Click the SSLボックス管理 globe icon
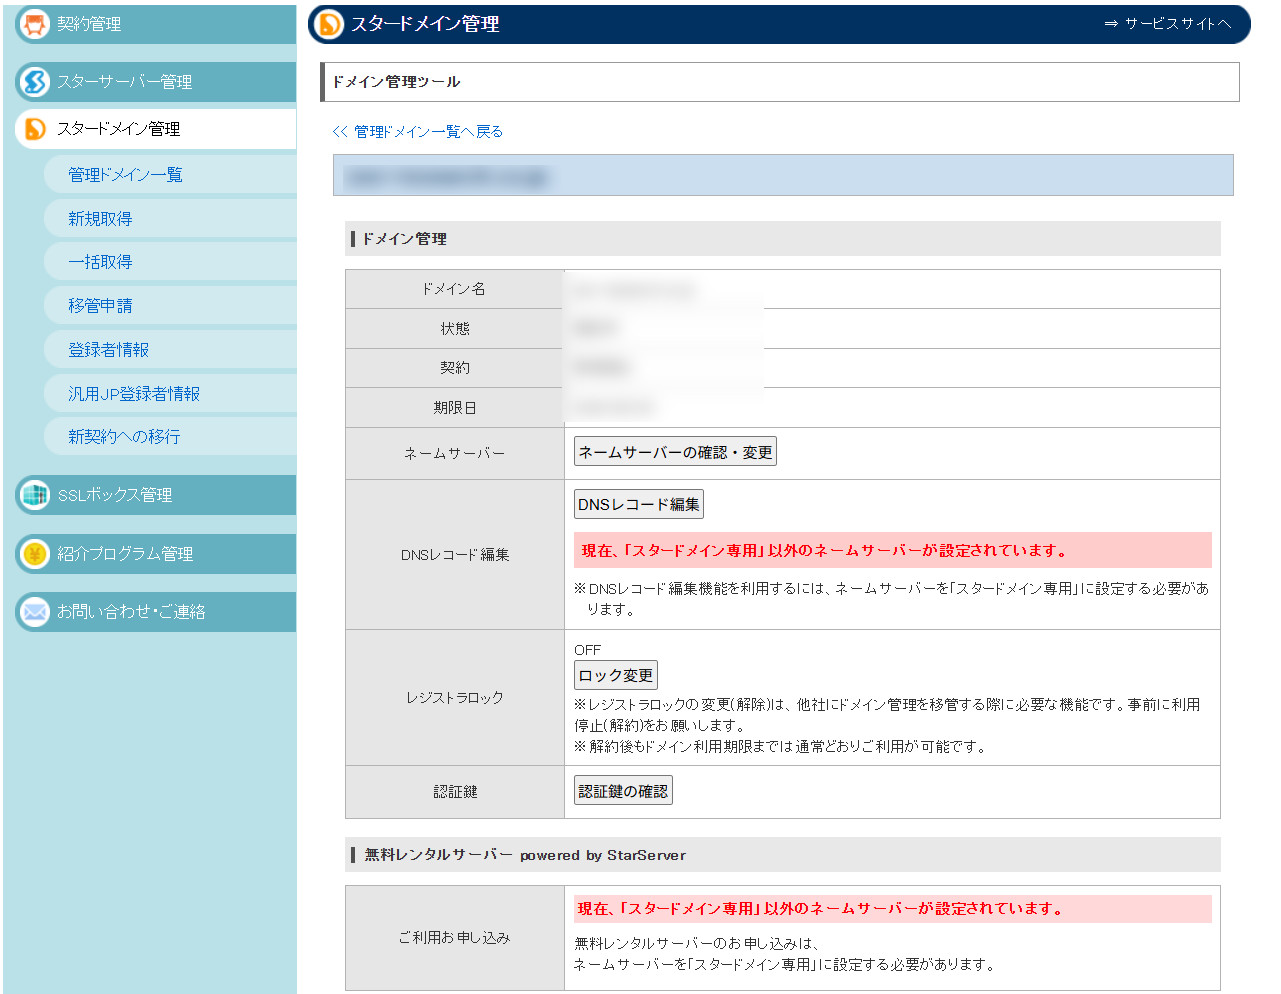The width and height of the screenshot is (1281, 994). click(35, 495)
